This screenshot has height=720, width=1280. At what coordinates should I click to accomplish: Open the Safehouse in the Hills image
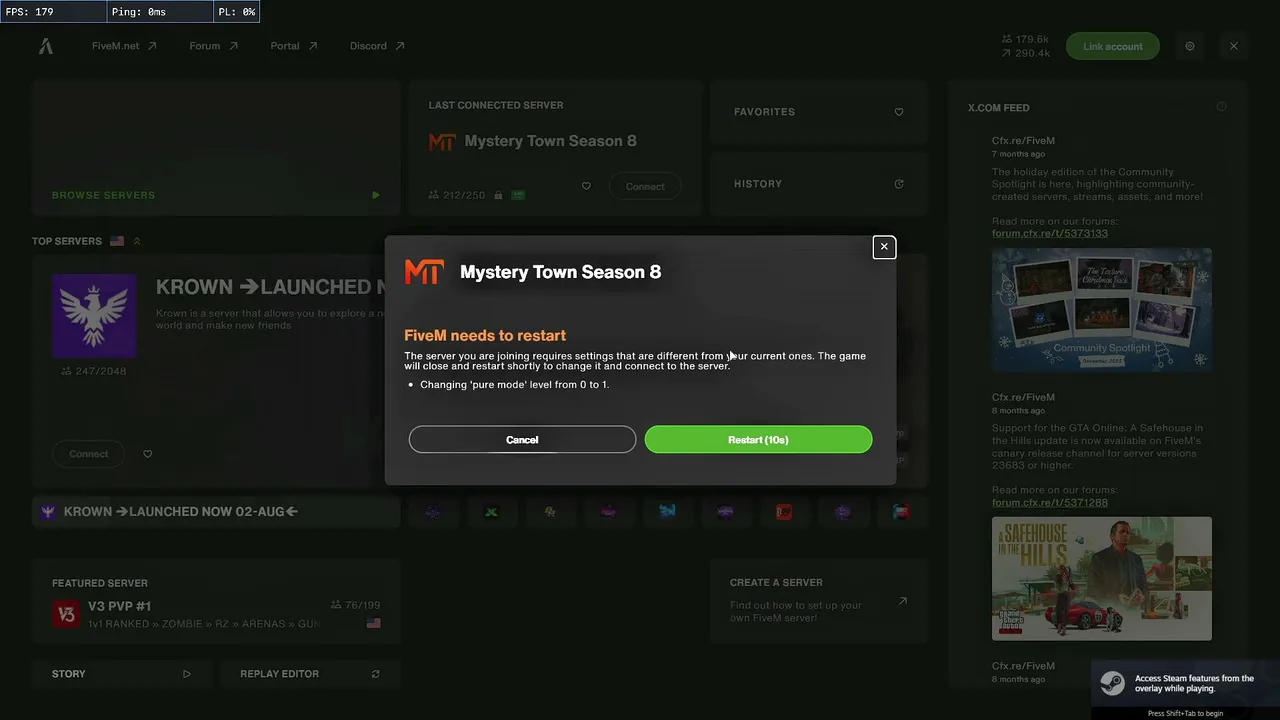coord(1102,578)
